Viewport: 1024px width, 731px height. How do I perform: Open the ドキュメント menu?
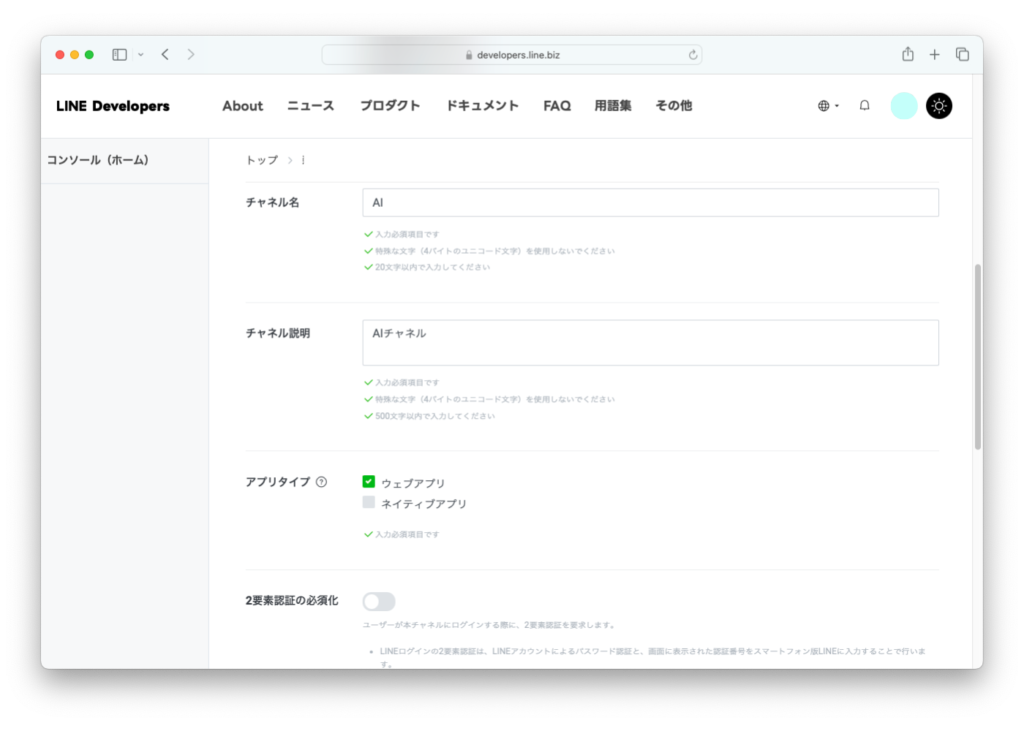(x=482, y=106)
